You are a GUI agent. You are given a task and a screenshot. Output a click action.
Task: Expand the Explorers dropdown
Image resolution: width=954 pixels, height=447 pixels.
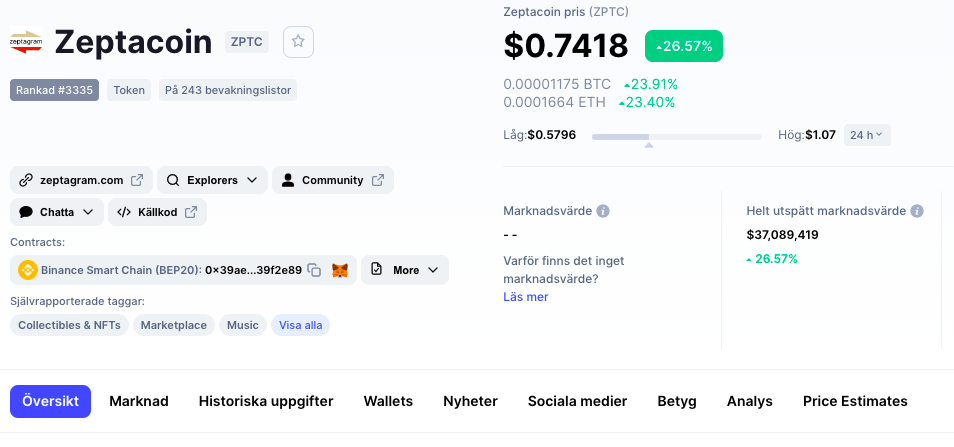pyautogui.click(x=212, y=180)
